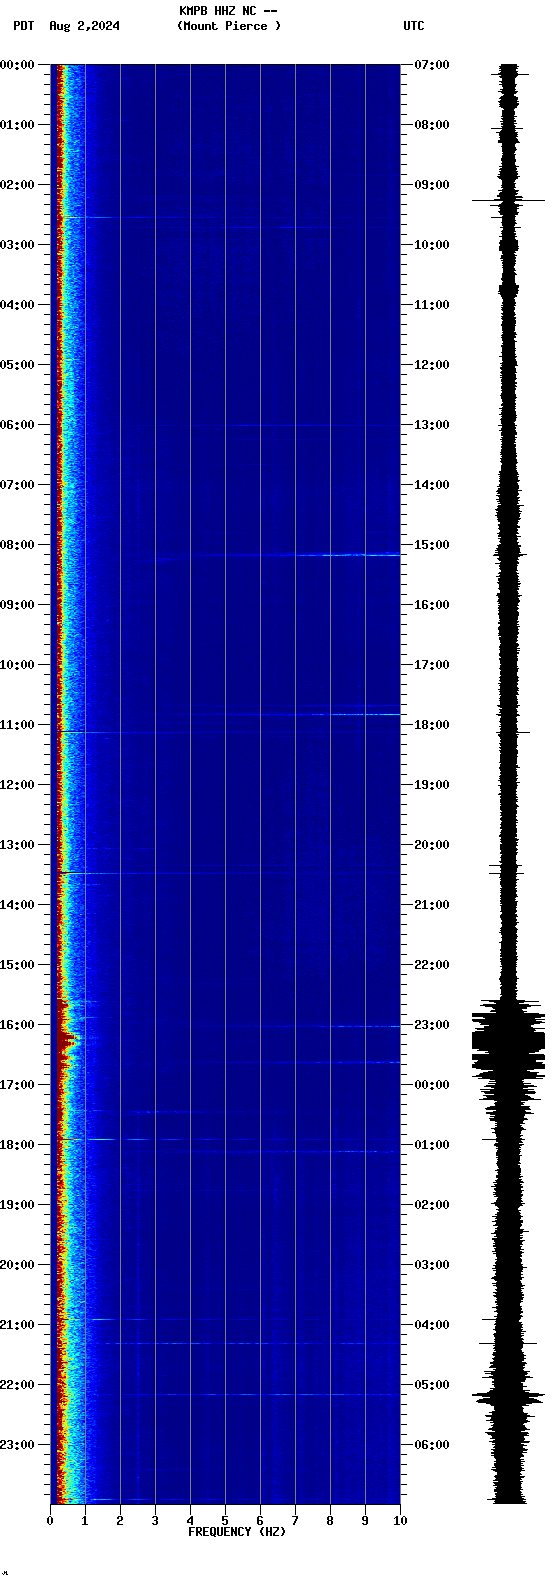Viewport: 552px width, 1584px height.
Task: Click the 01:00 PDT time label
Action: coord(17,125)
